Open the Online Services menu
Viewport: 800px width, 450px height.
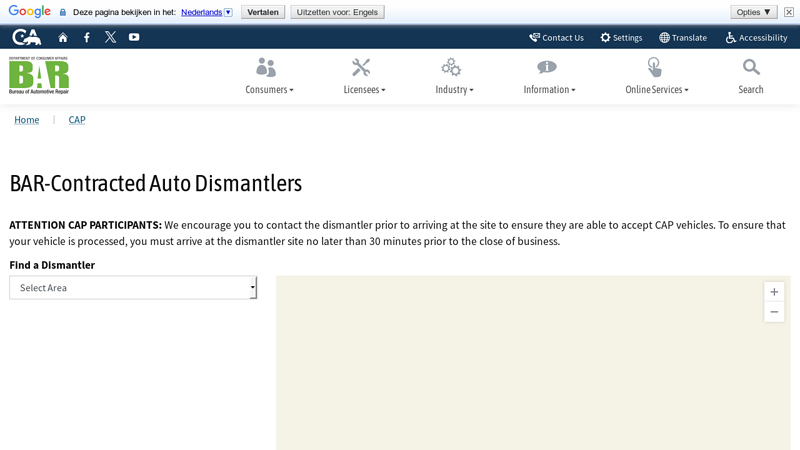(x=656, y=76)
